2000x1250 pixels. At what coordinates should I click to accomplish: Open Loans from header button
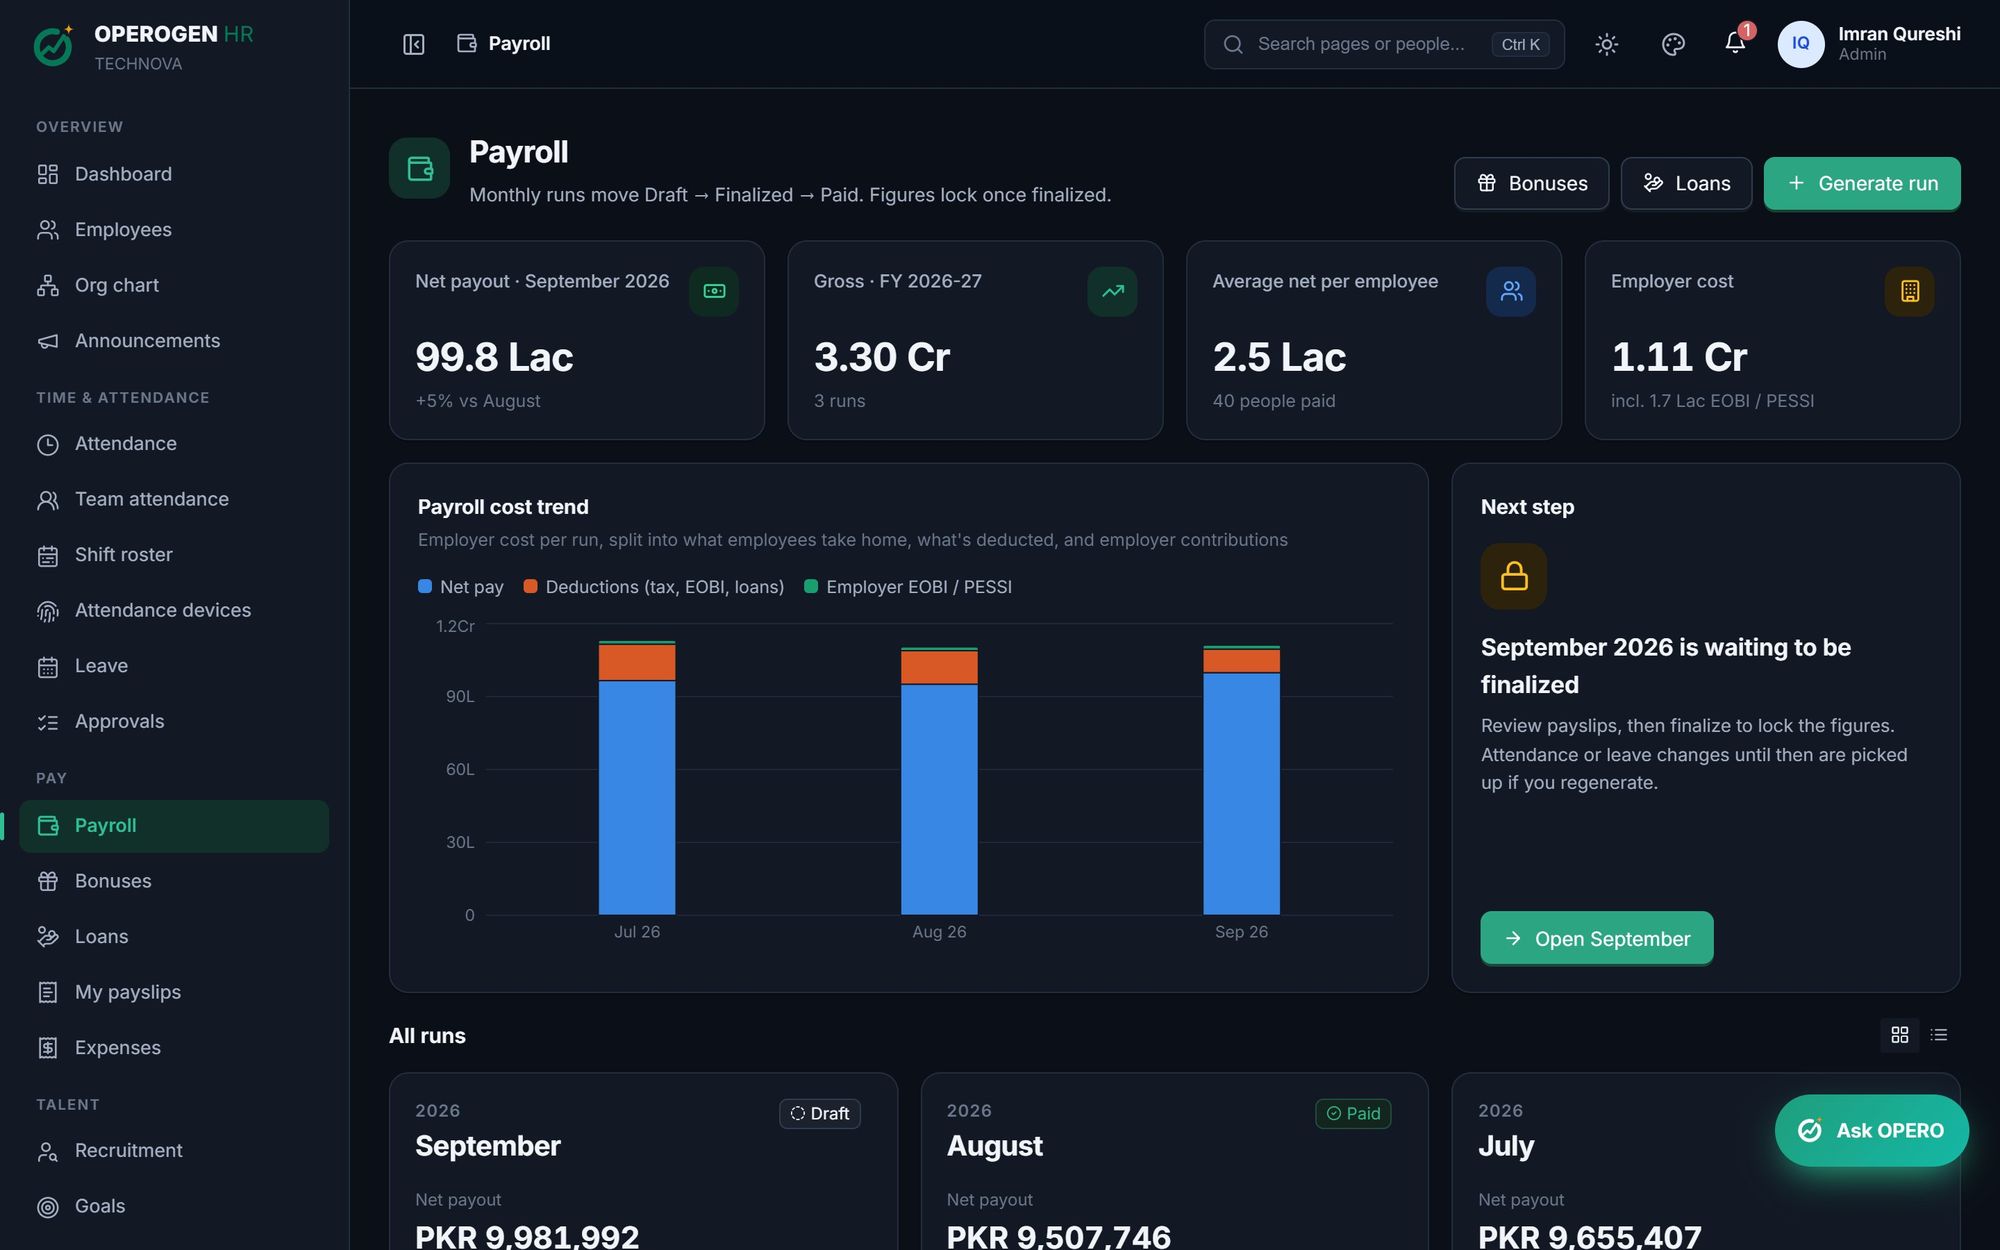[x=1686, y=183]
